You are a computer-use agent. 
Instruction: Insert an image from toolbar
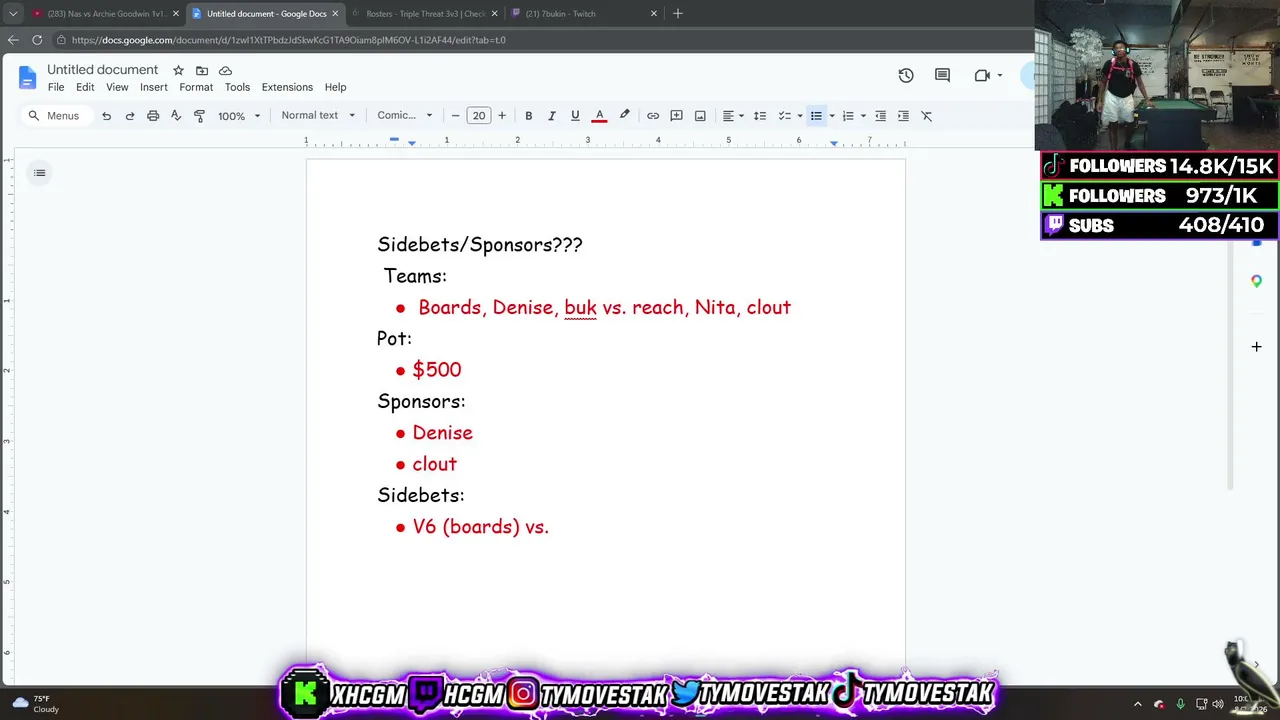pos(700,116)
